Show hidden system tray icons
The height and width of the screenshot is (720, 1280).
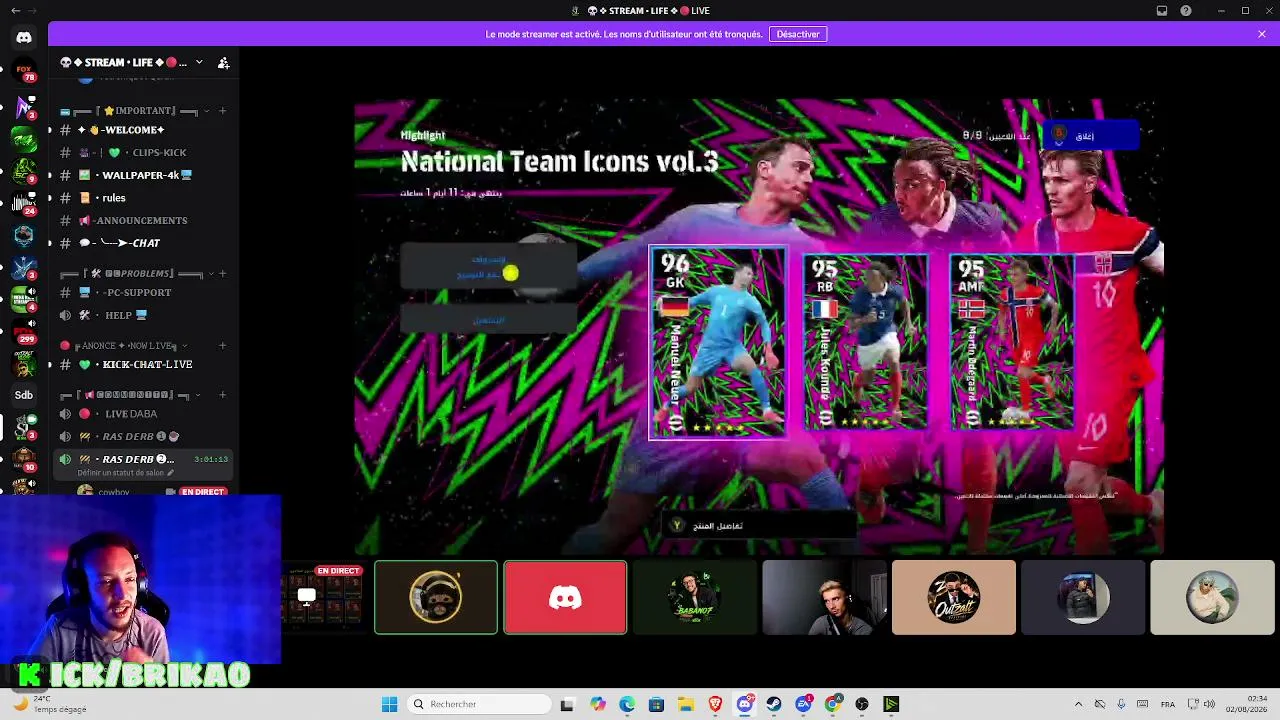coord(1078,704)
